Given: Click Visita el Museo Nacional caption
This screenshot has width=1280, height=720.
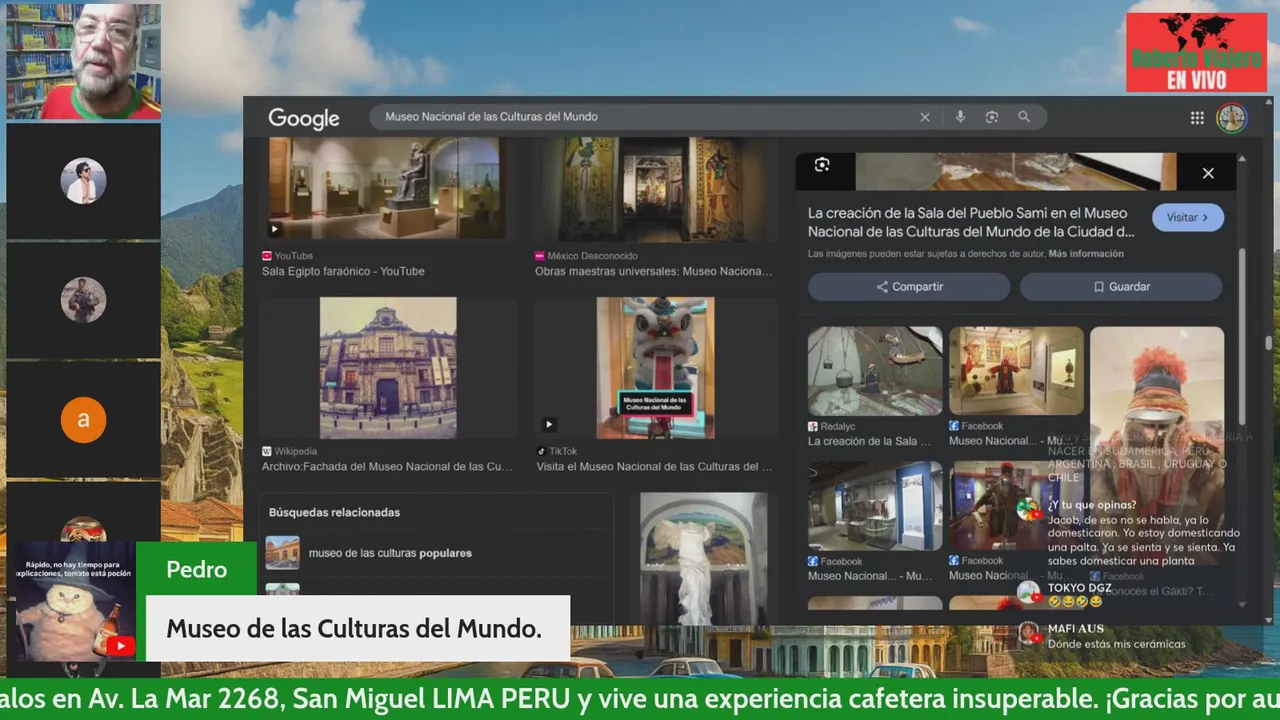Looking at the screenshot, I should pos(654,466).
